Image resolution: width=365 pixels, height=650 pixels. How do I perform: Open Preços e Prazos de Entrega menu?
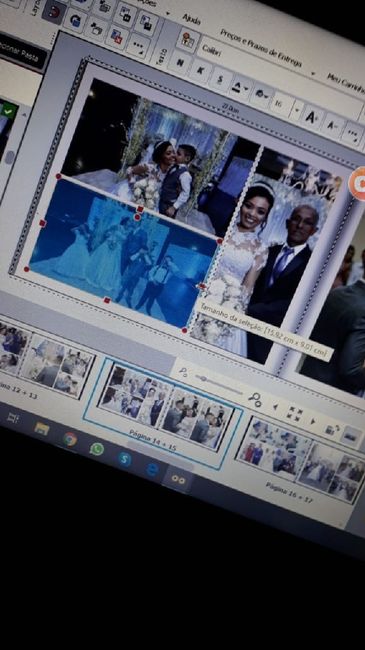point(260,48)
